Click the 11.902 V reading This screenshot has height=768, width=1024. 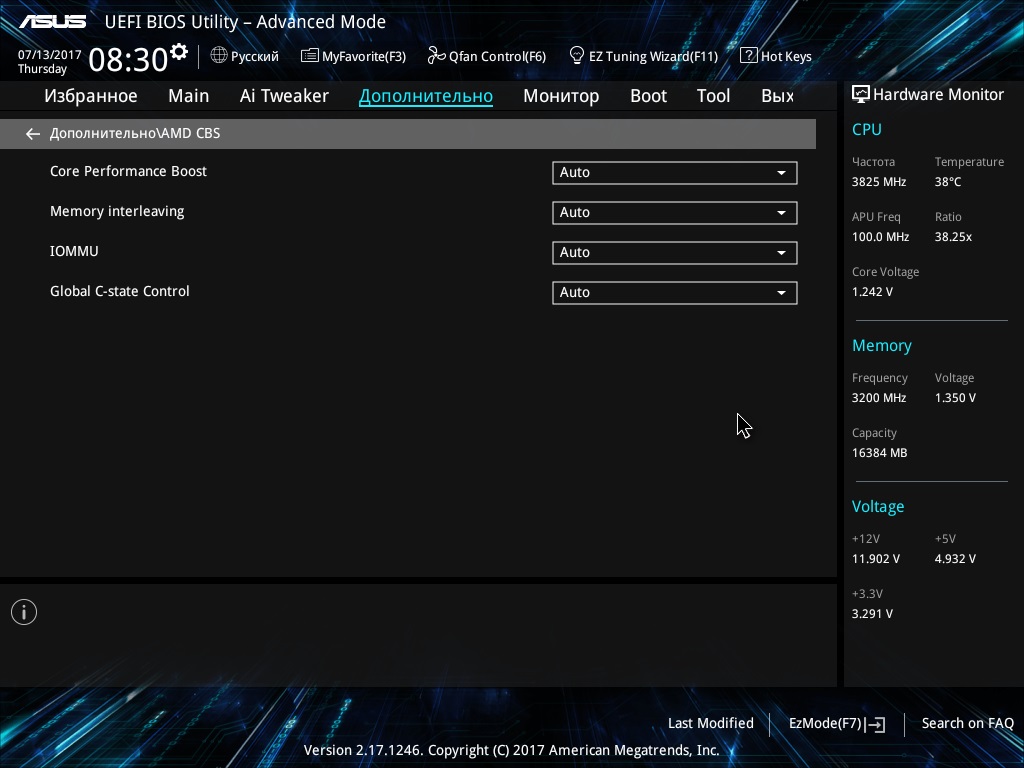pyautogui.click(x=876, y=559)
